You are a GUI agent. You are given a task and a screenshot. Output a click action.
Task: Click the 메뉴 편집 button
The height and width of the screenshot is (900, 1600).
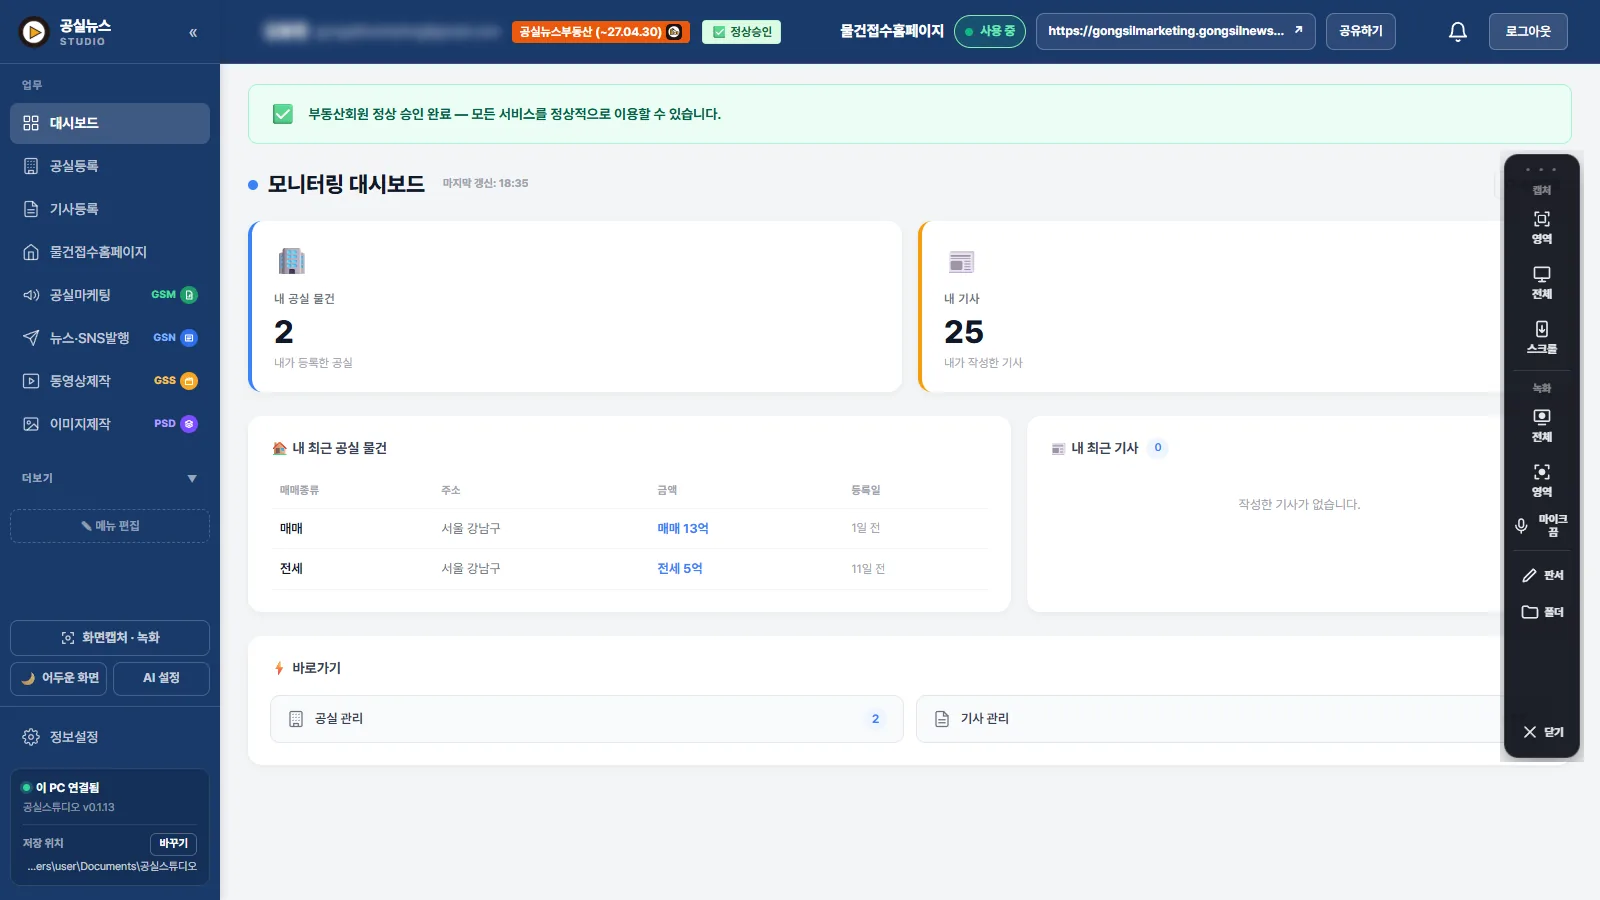(110, 526)
